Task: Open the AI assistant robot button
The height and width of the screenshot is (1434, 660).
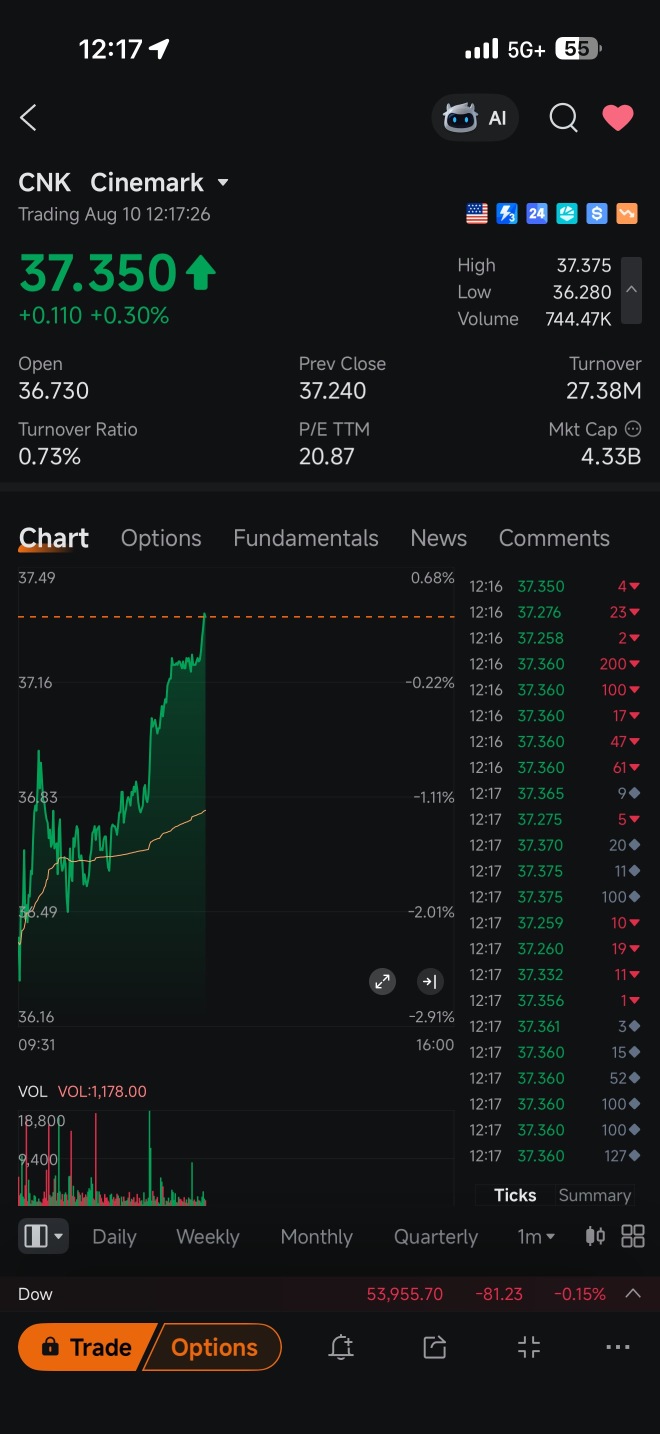Action: point(475,118)
